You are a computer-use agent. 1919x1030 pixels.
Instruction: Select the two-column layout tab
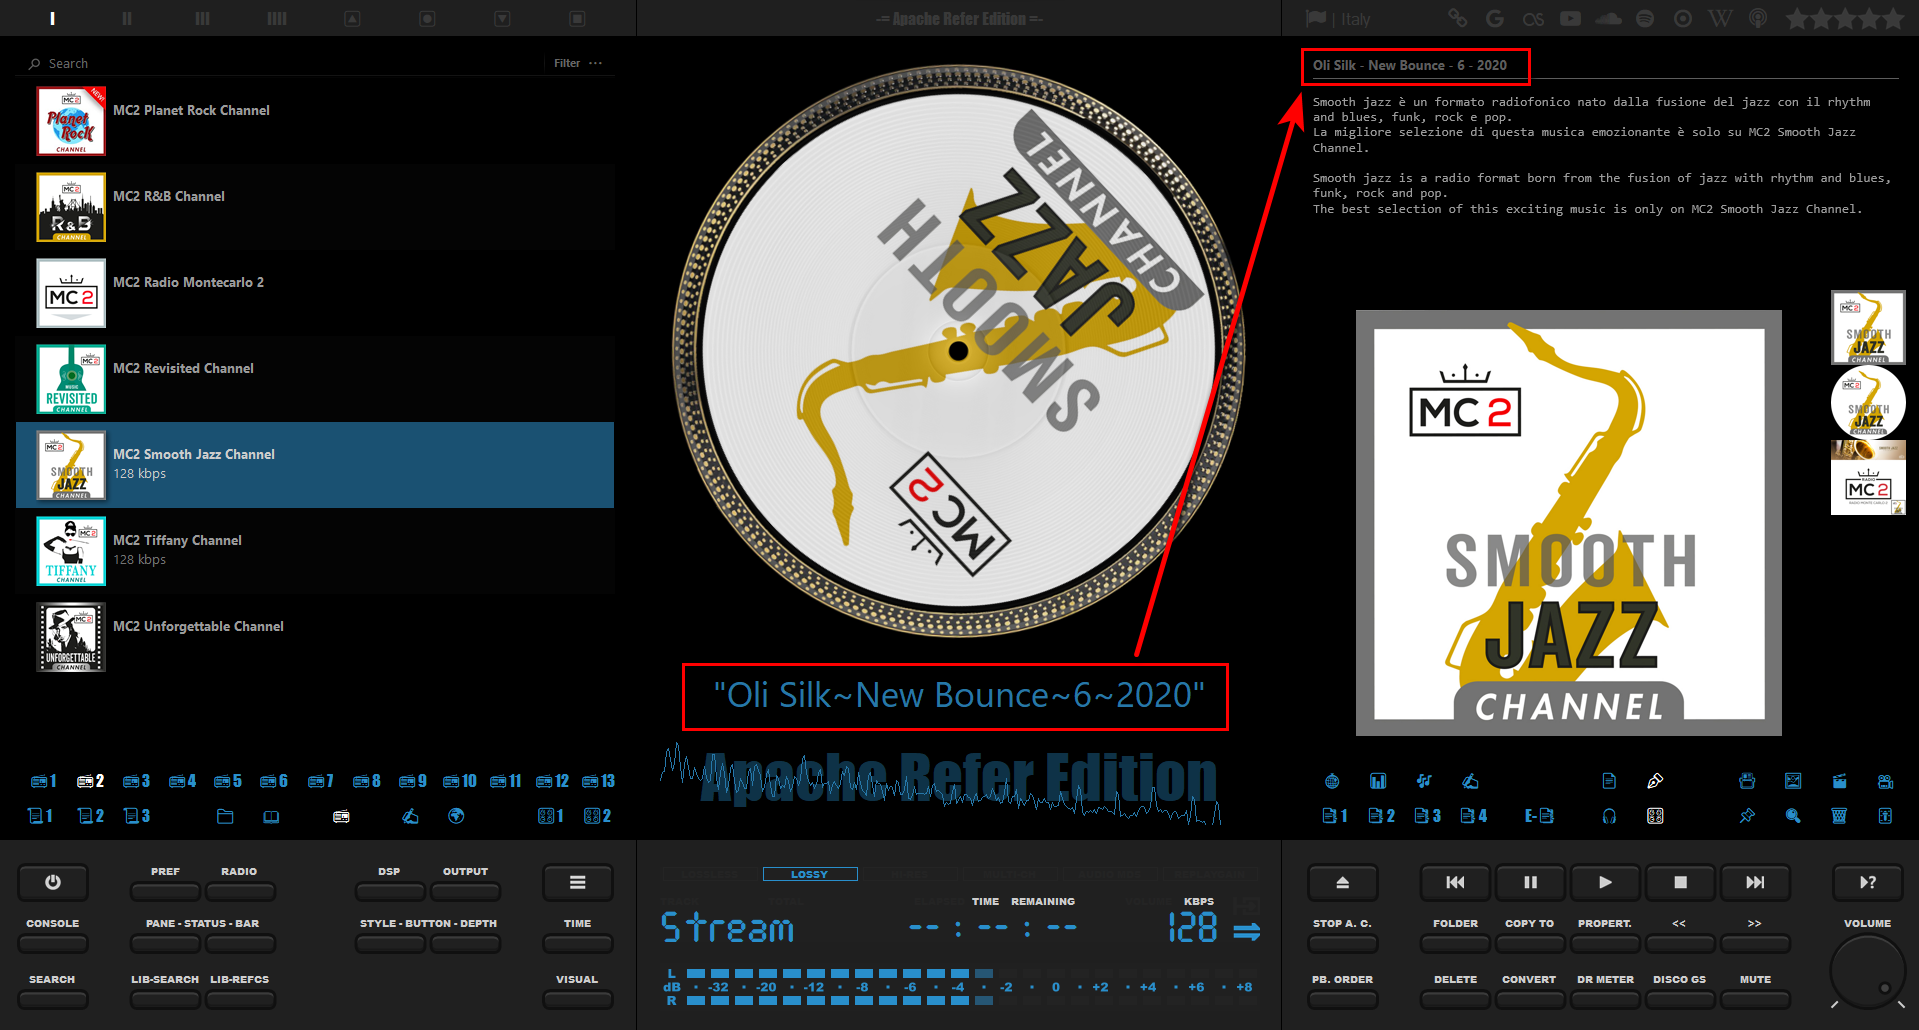pyautogui.click(x=127, y=18)
